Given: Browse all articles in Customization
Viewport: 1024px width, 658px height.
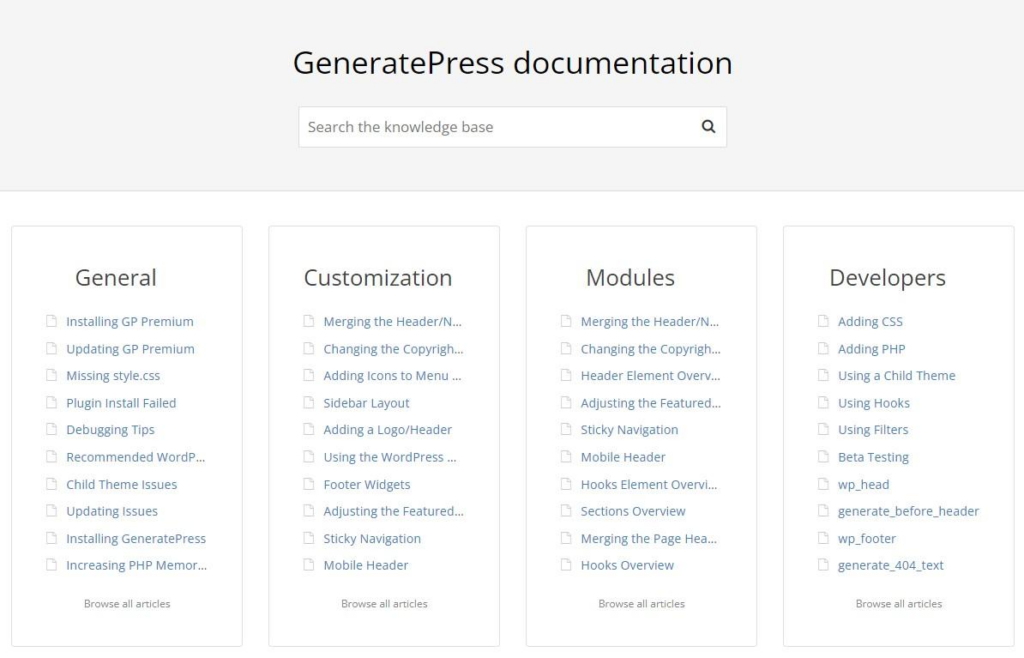Looking at the screenshot, I should tap(384, 604).
